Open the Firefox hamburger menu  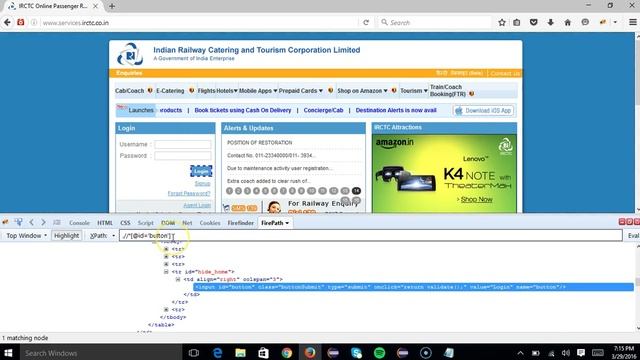tap(632, 22)
